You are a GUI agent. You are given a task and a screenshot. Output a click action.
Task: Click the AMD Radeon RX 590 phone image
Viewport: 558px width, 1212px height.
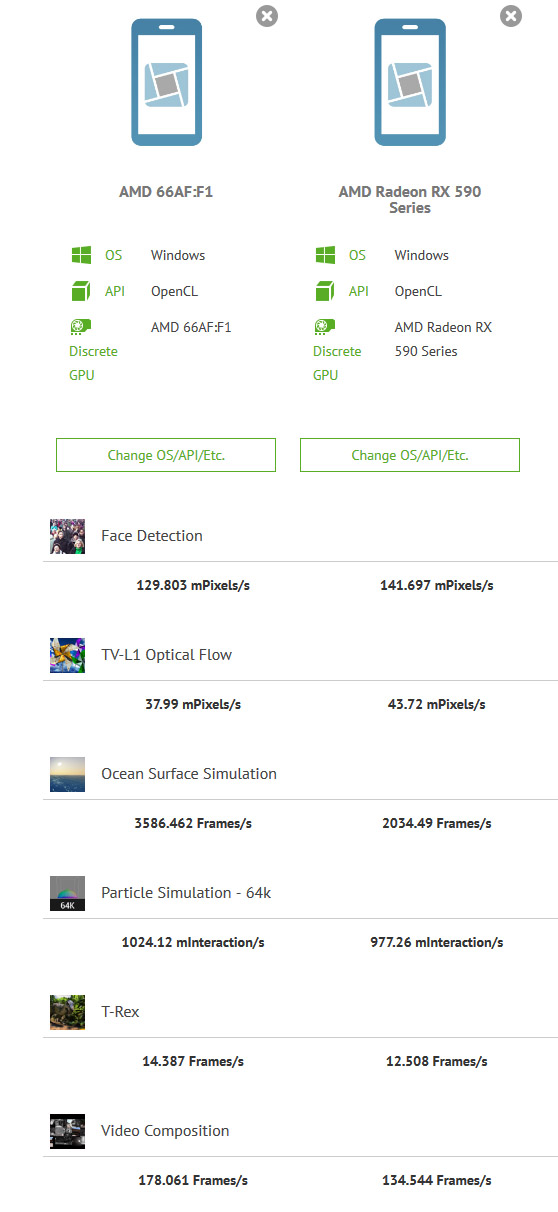pos(410,82)
